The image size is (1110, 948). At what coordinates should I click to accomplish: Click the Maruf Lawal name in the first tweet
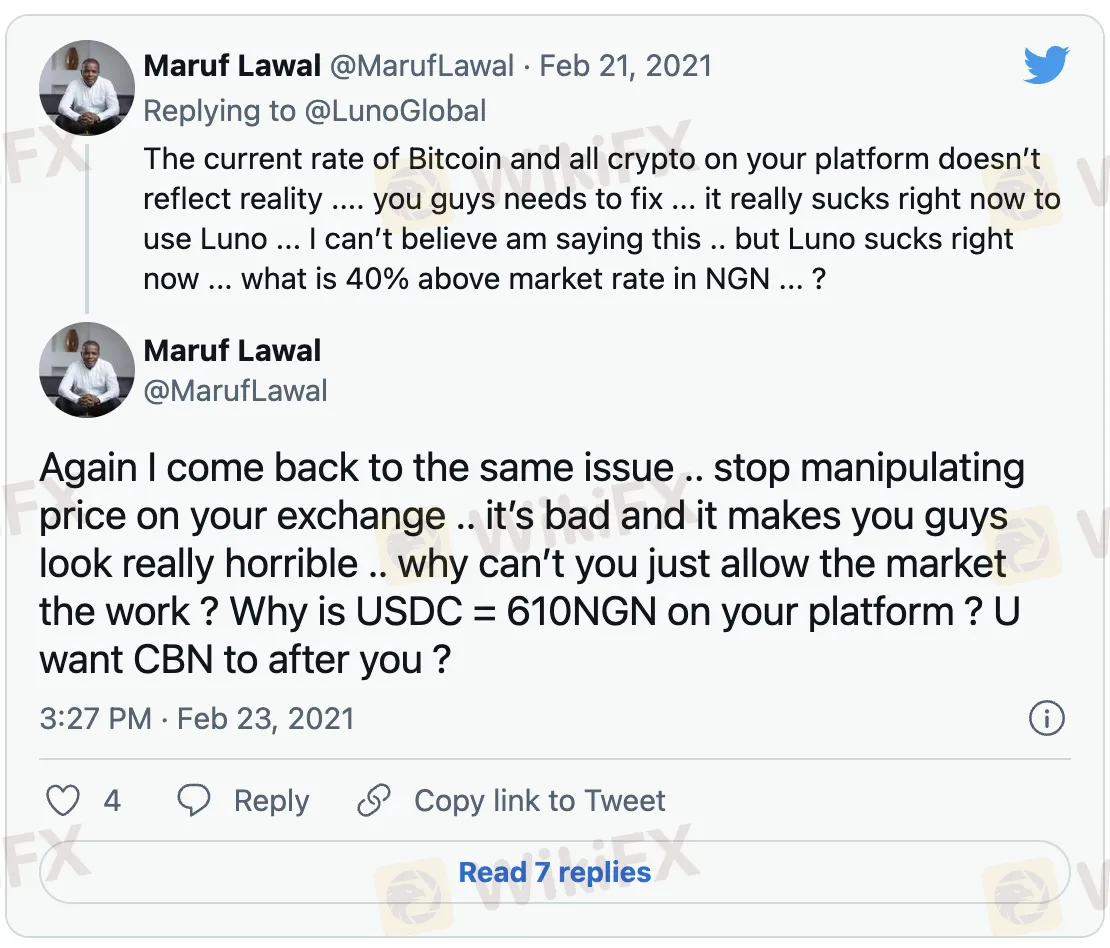[x=232, y=66]
